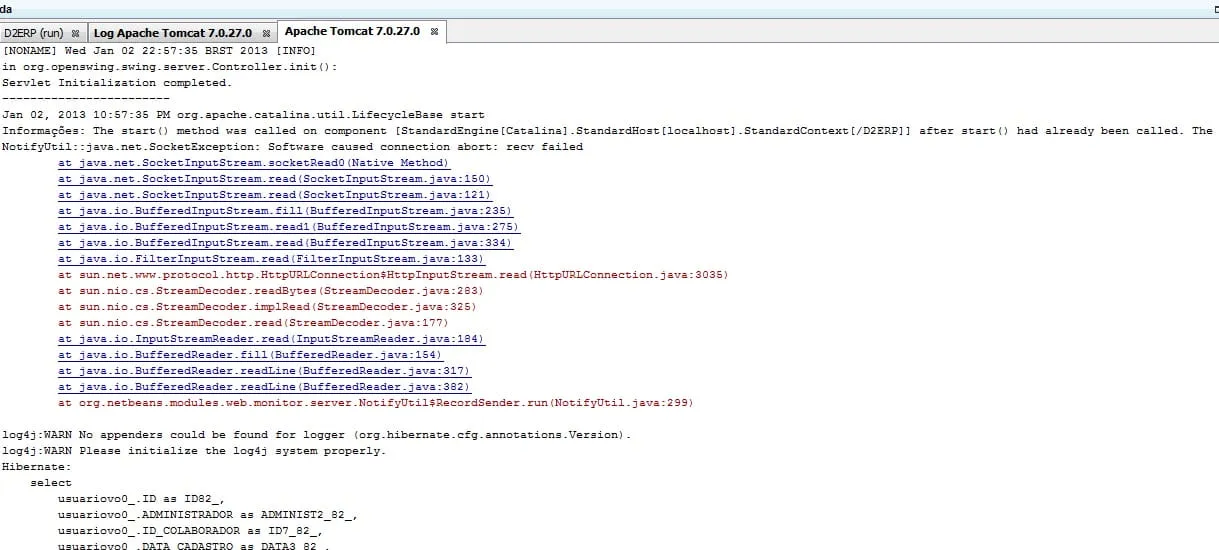Click the 'select' SQL keyword line
The height and width of the screenshot is (550, 1219).
pos(51,483)
